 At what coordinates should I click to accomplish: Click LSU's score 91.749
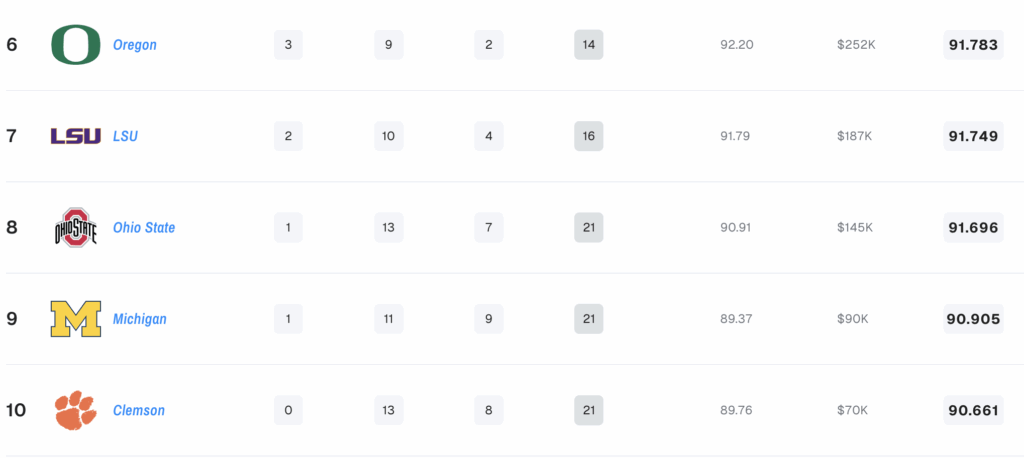coord(973,136)
